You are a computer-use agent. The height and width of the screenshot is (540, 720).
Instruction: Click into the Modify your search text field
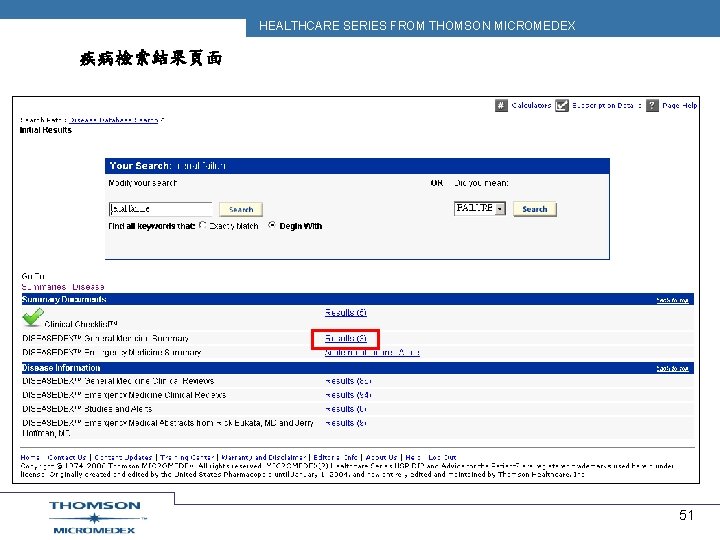click(x=161, y=209)
